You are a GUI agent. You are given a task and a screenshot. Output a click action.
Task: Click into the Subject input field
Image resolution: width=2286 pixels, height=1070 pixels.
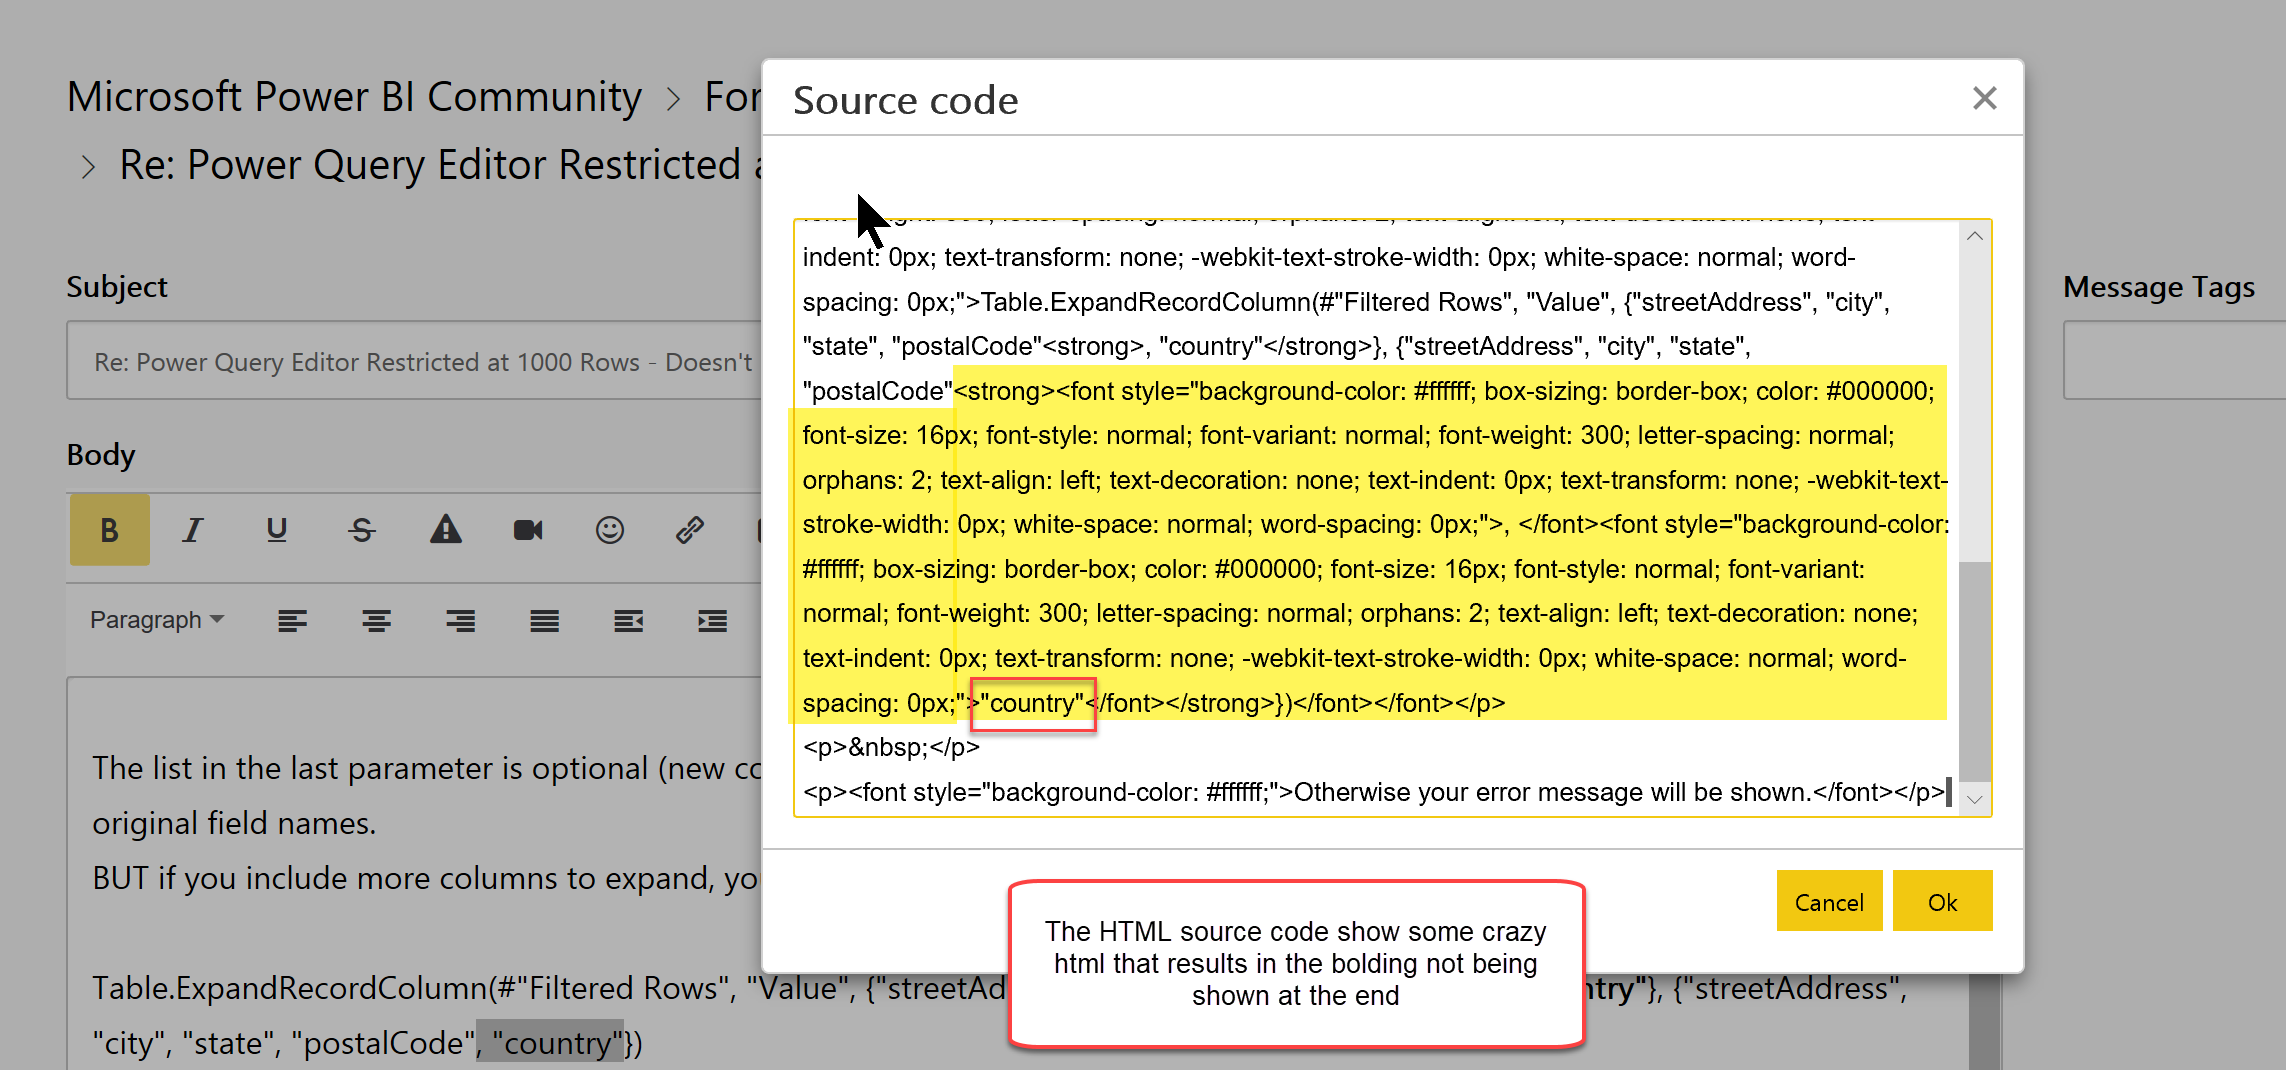[x=416, y=361]
